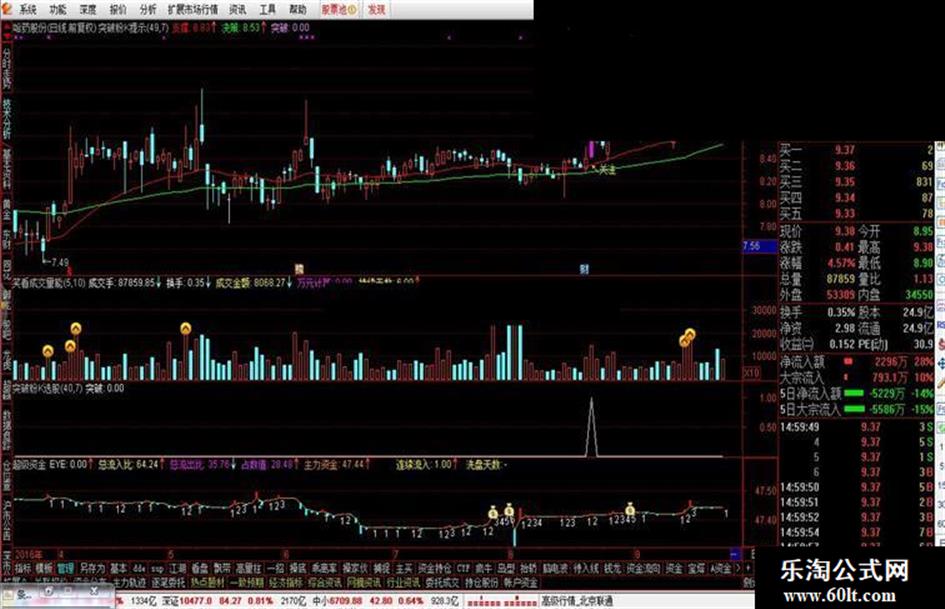The image size is (945, 609).
Task: Click first gold coin icon on volume bars
Action: [48, 351]
